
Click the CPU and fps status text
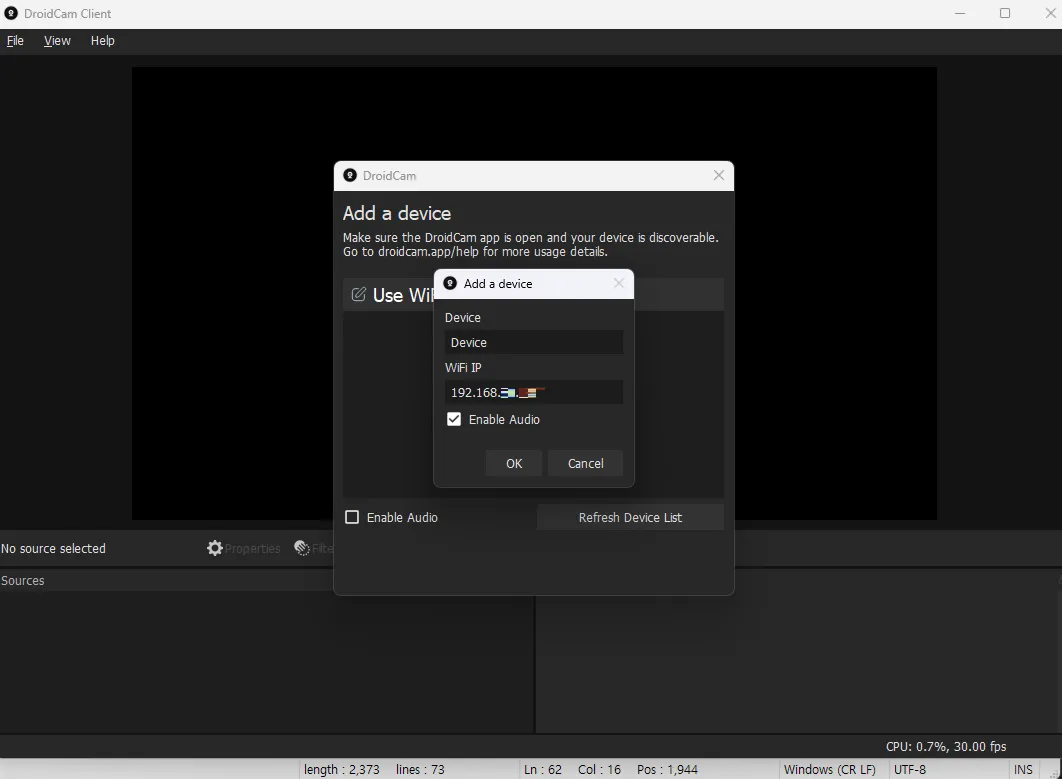946,746
